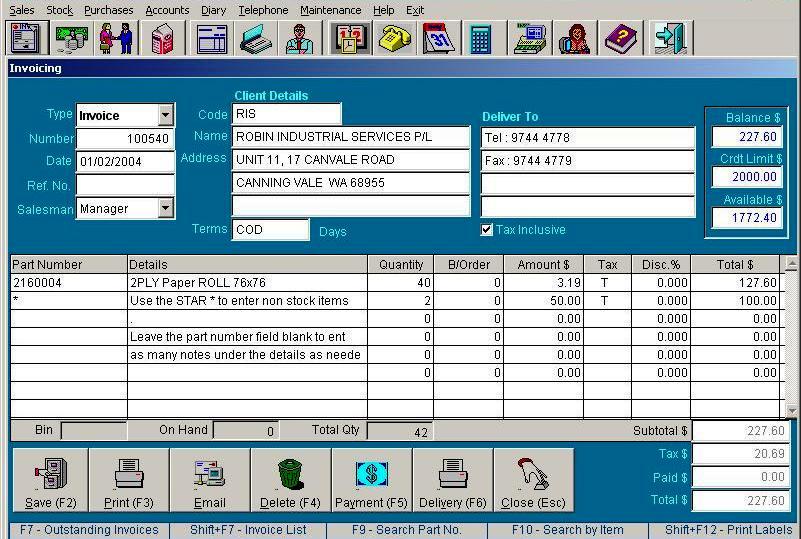Open the Help menu
Image resolution: width=801 pixels, height=539 pixels.
pos(383,10)
